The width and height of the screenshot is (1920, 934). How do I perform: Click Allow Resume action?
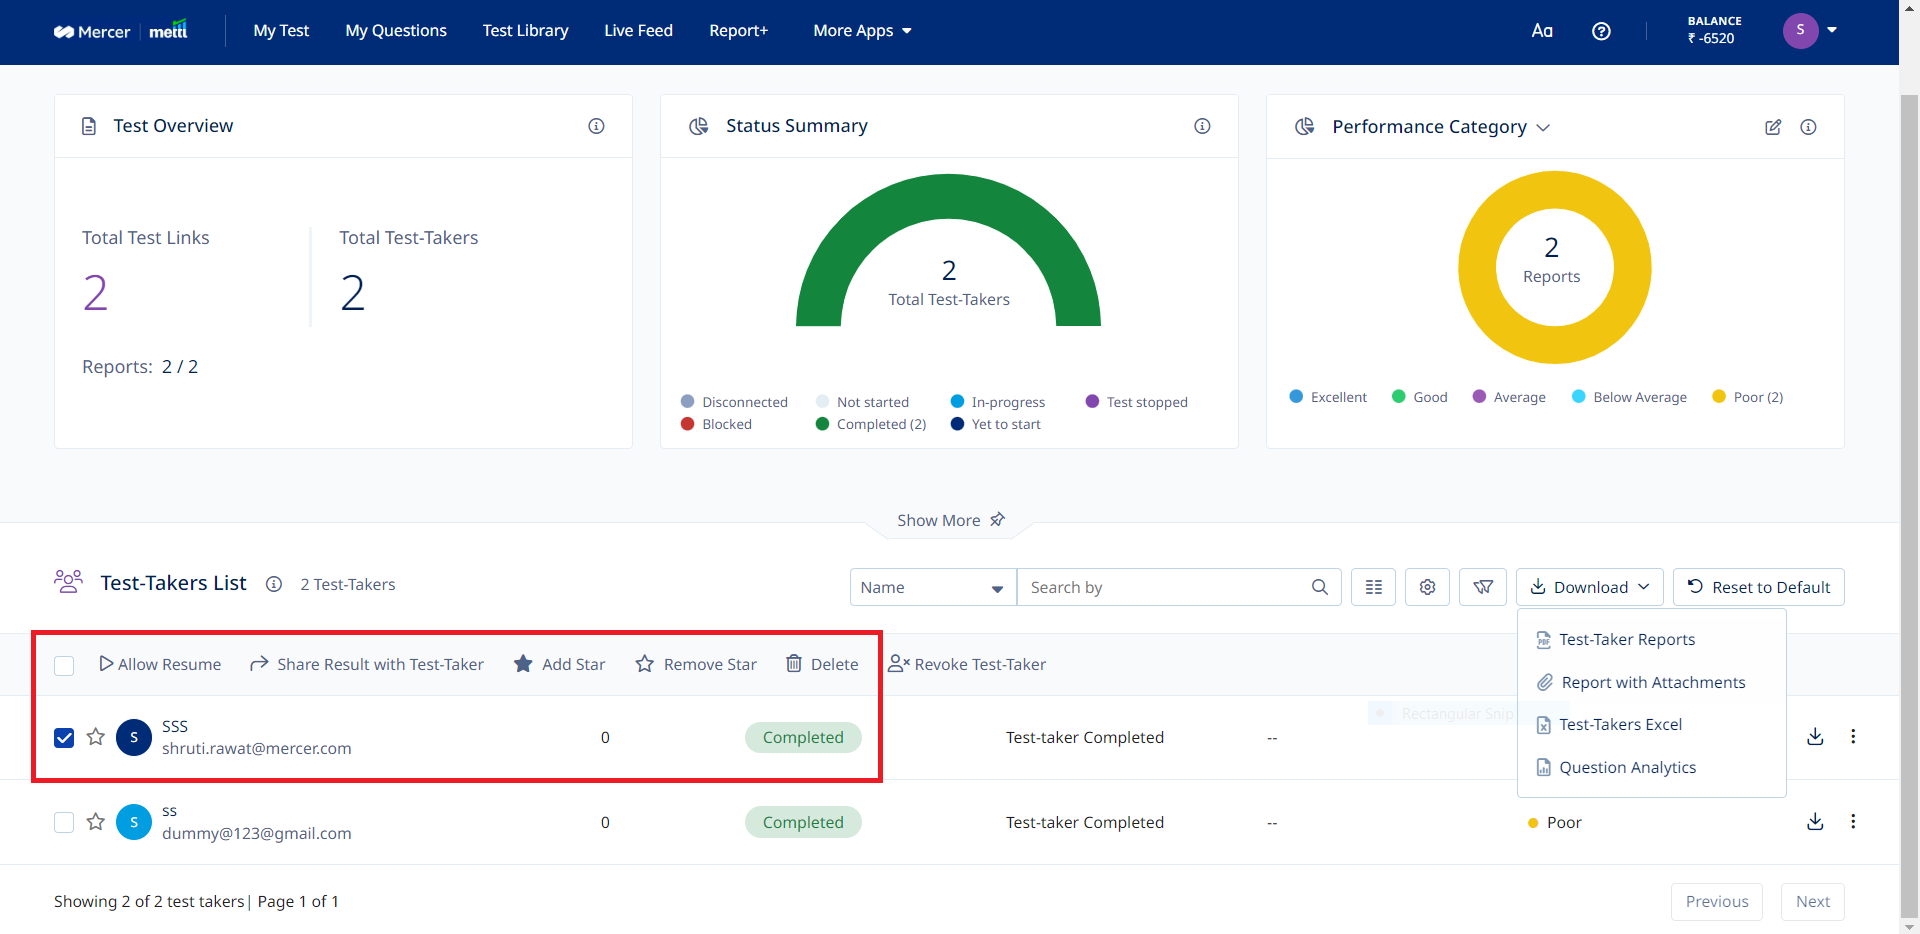point(160,664)
